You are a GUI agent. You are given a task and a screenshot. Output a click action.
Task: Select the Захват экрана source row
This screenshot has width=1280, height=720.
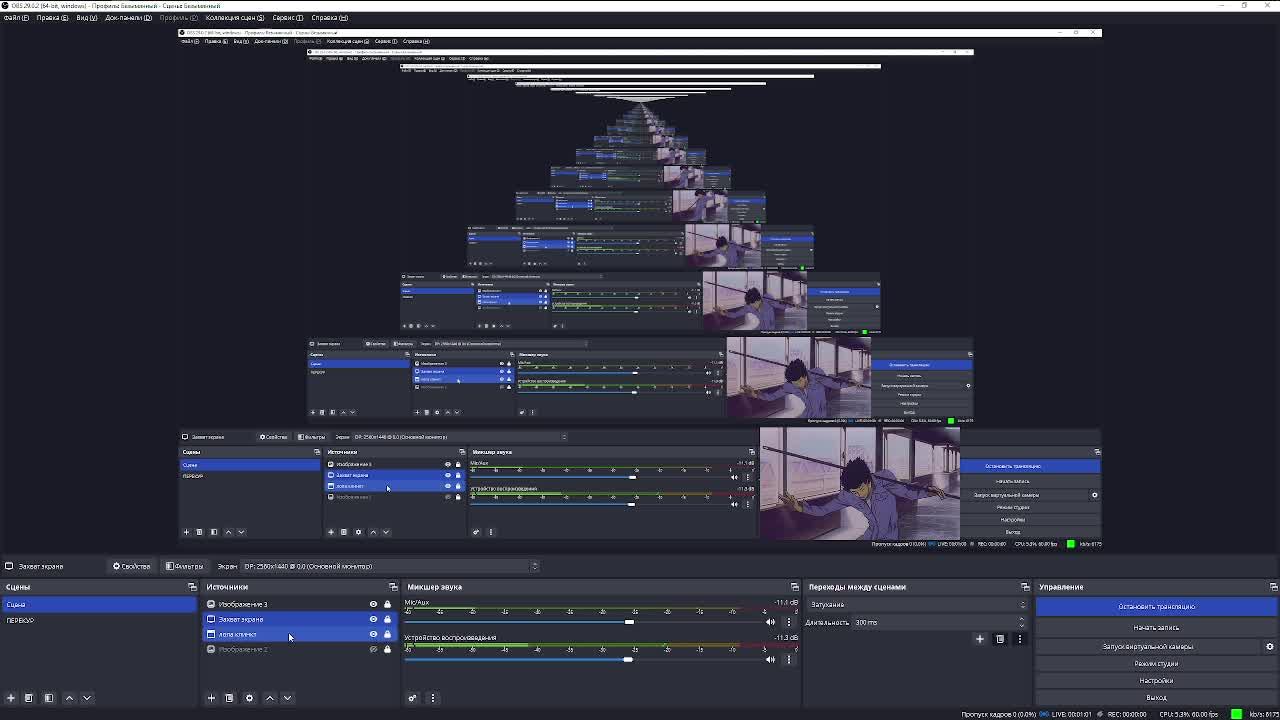click(300, 619)
